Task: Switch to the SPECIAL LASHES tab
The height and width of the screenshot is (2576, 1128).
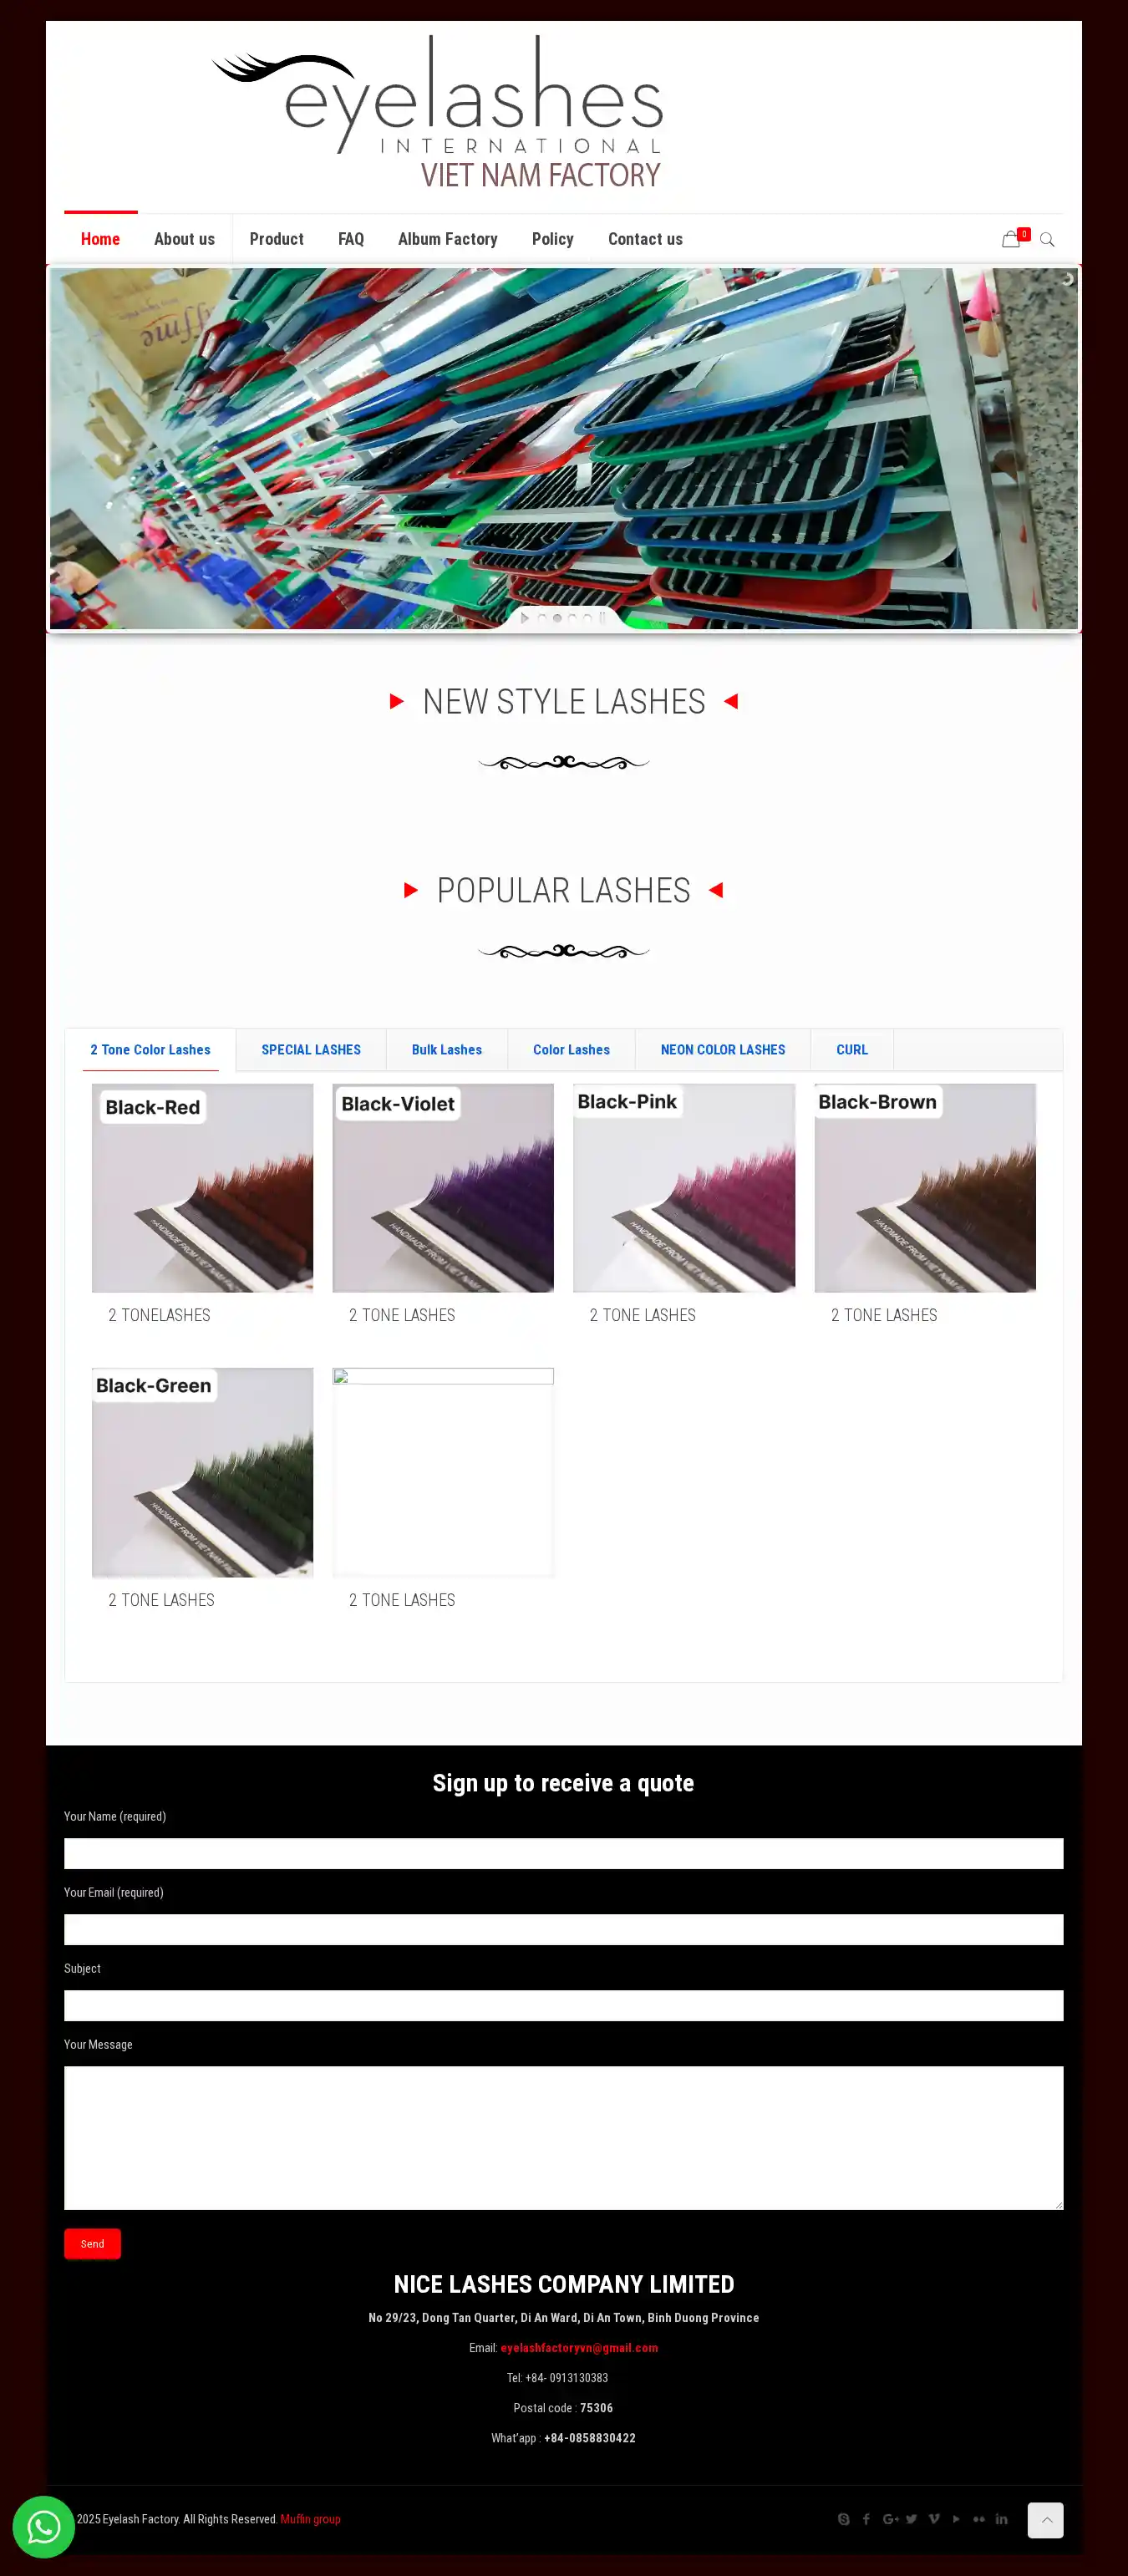Action: (311, 1050)
